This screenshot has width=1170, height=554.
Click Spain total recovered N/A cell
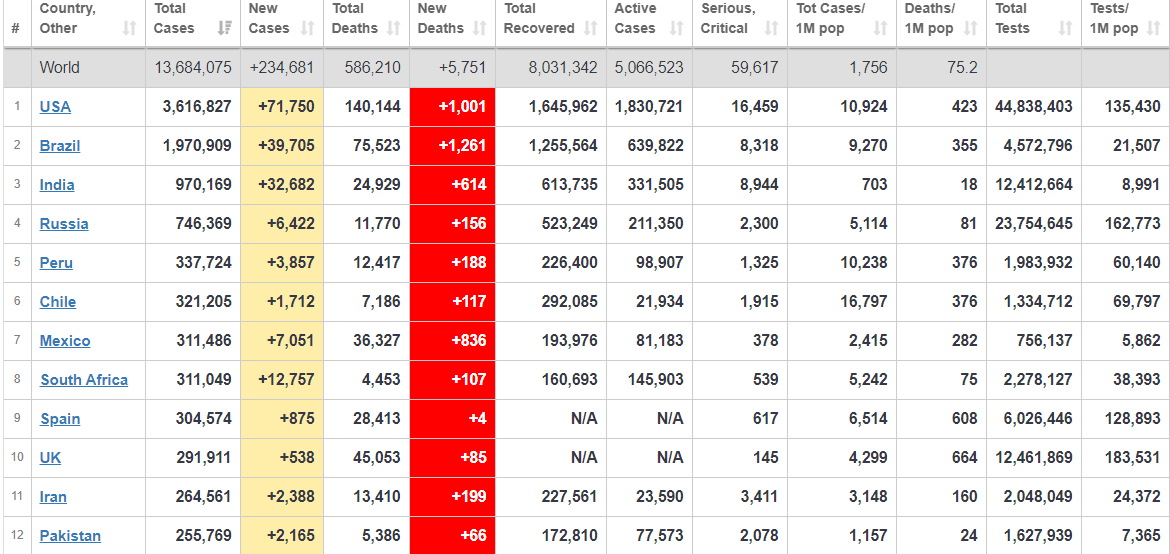584,419
